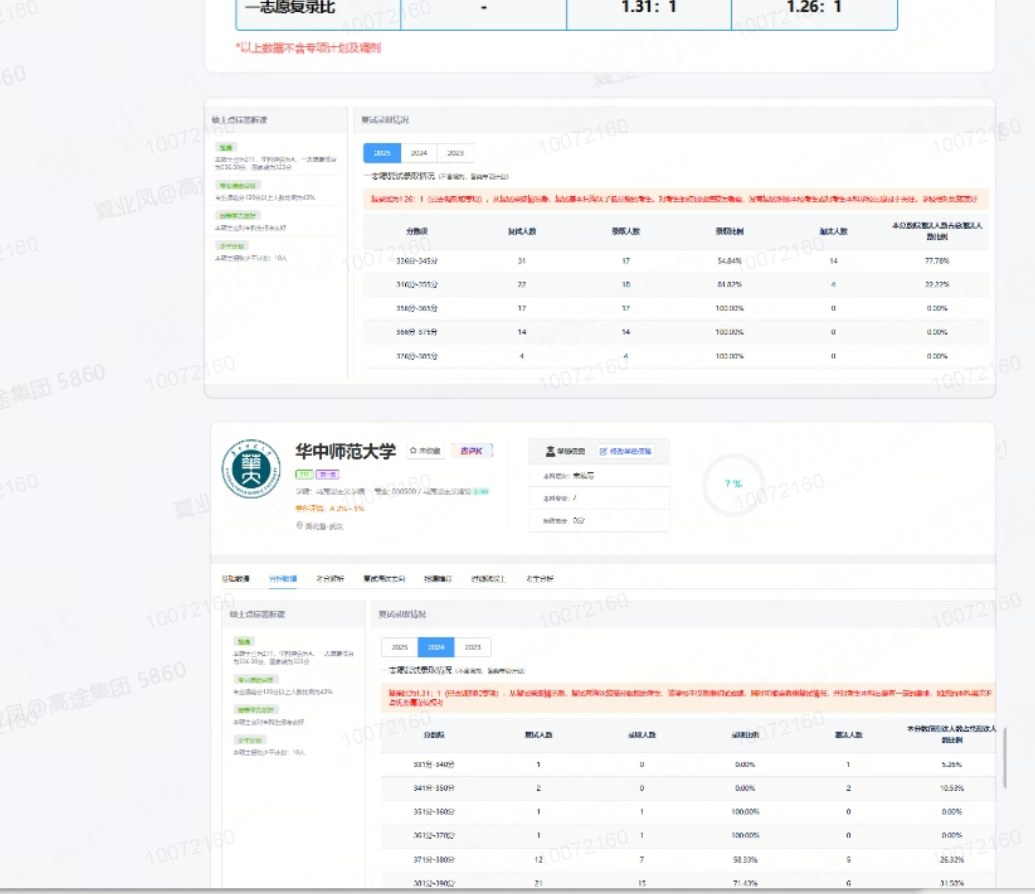Click the circular percentage probability indicator
Viewport: 1035px width, 894px height.
[x=733, y=485]
